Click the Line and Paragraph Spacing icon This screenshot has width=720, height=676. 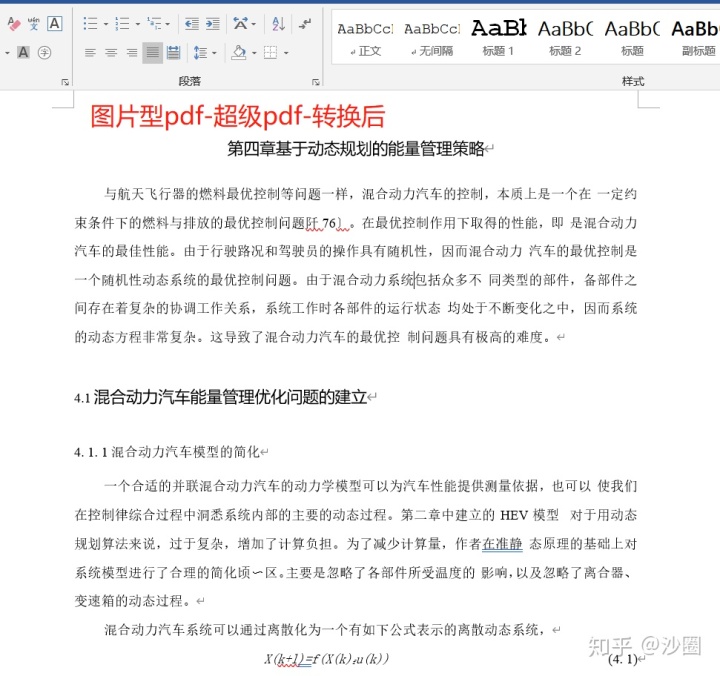pyautogui.click(x=200, y=53)
